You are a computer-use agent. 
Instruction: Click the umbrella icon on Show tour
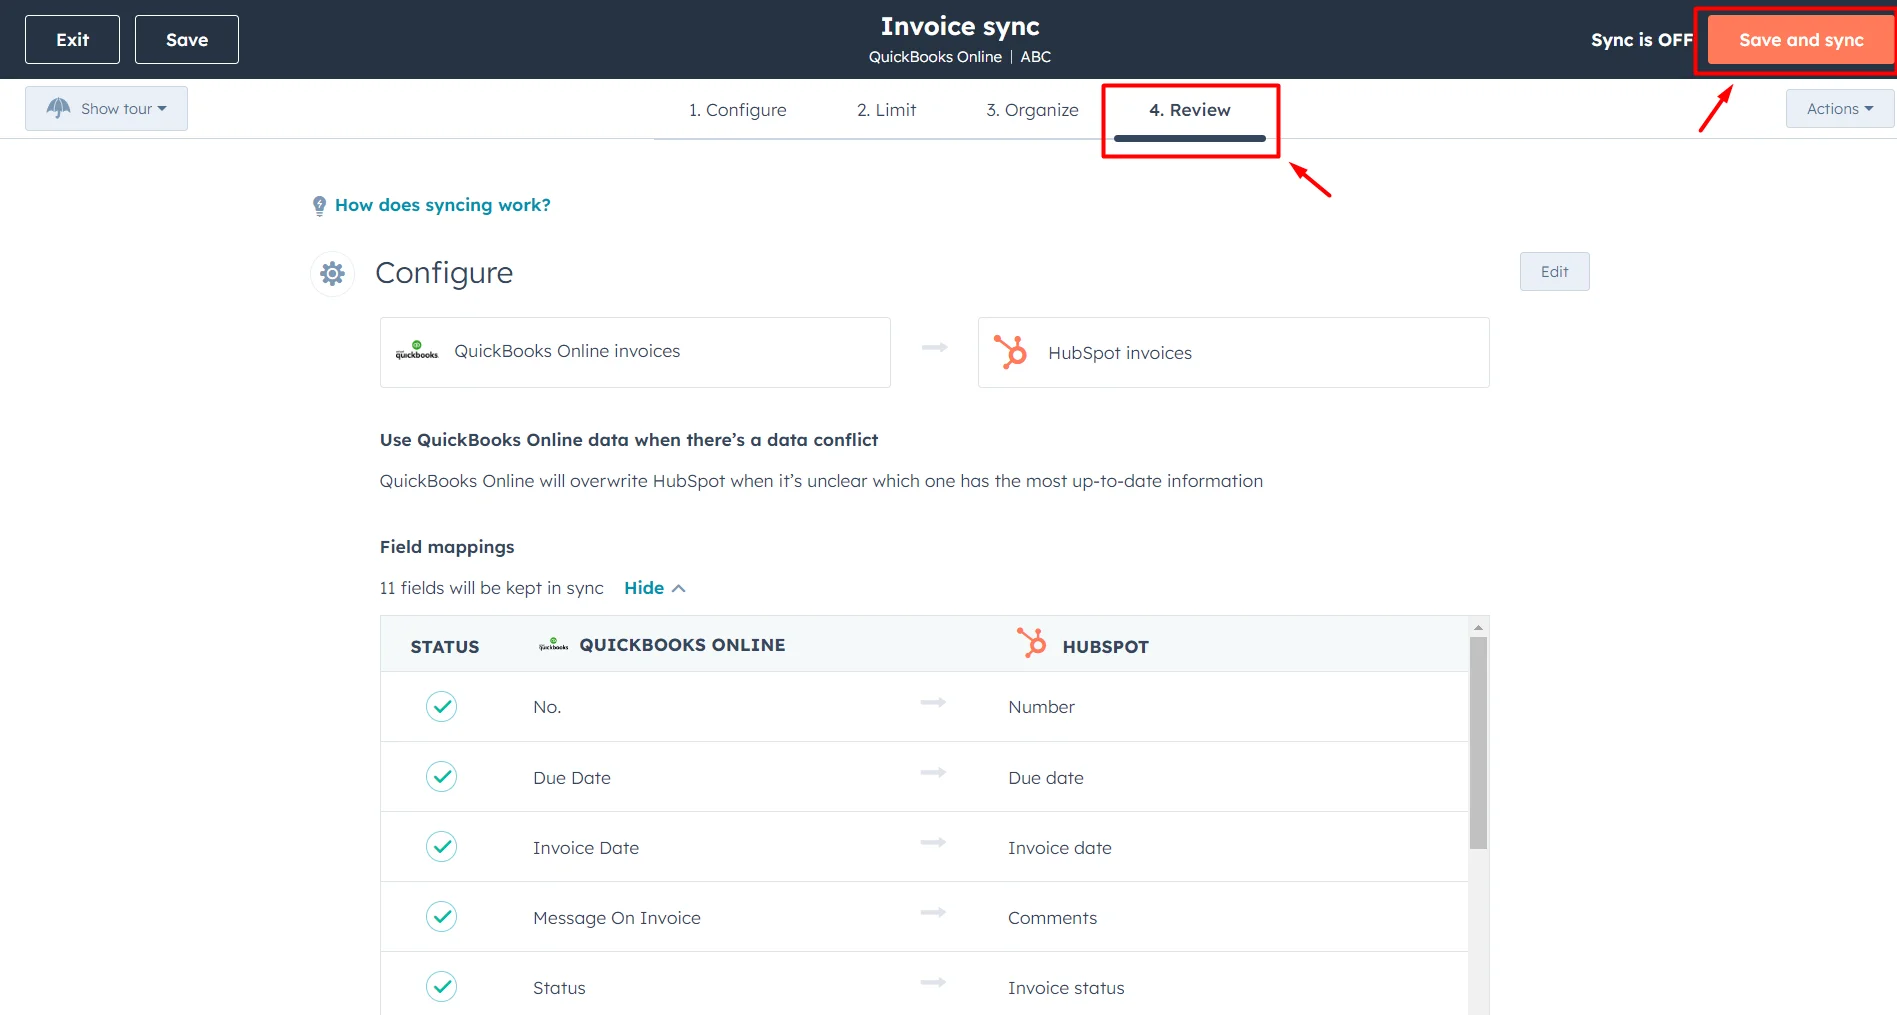(x=58, y=108)
